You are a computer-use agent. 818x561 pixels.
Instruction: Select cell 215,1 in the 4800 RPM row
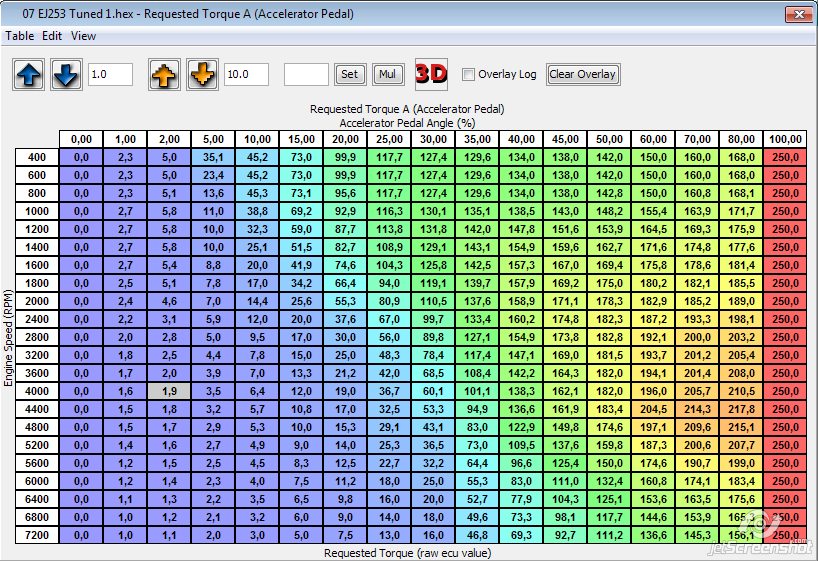(741, 427)
